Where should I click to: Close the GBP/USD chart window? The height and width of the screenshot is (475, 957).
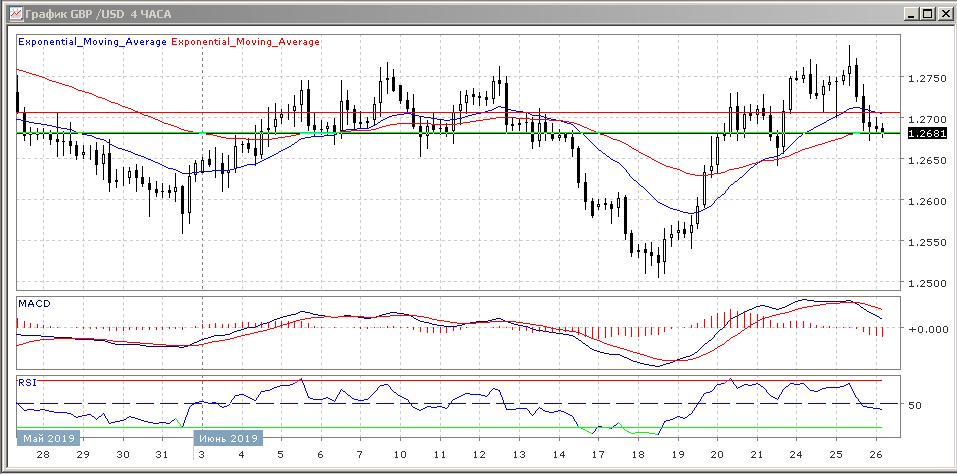[x=942, y=13]
